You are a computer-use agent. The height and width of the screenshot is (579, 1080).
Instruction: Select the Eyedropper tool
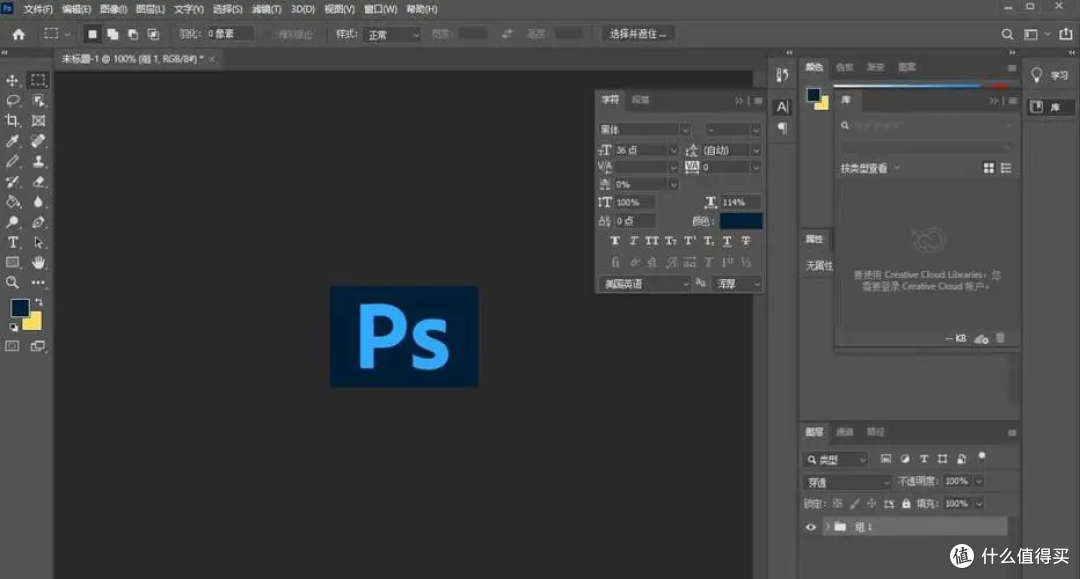[x=12, y=141]
